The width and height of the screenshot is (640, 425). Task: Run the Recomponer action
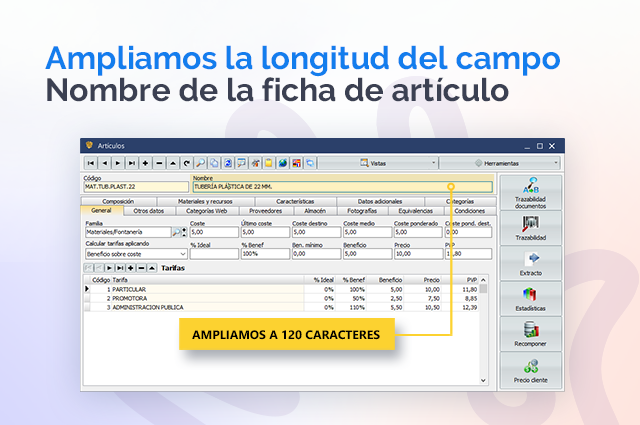[530, 334]
